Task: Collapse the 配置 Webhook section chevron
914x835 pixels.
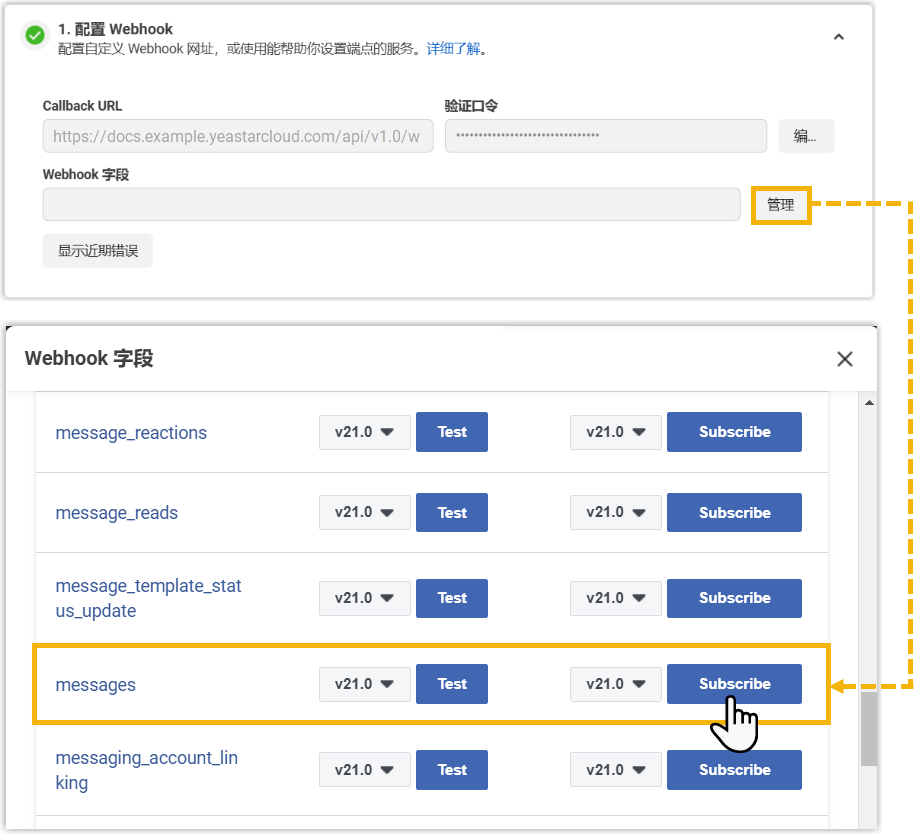Action: [x=838, y=37]
